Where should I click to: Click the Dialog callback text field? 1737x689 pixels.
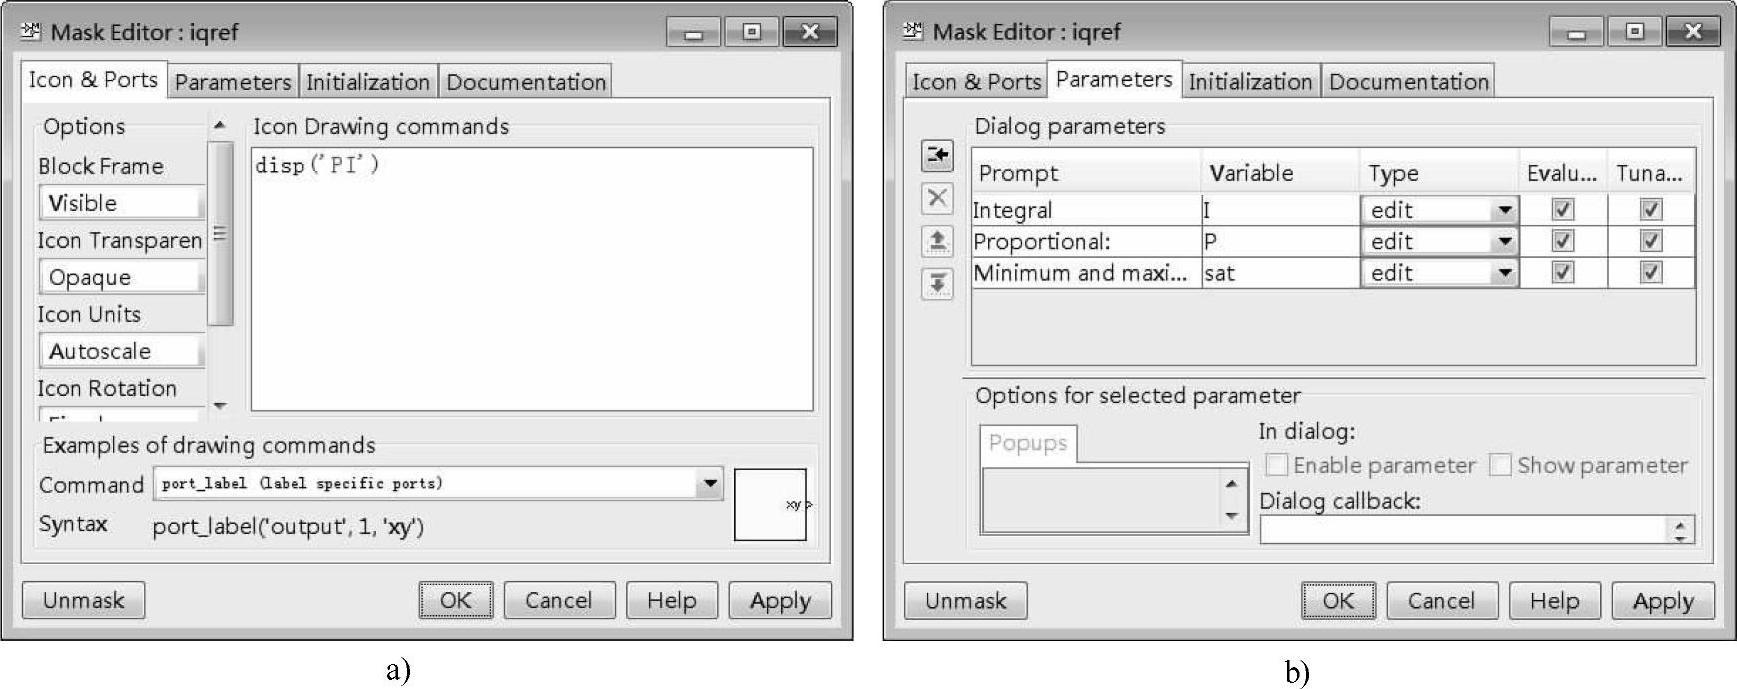click(1464, 530)
